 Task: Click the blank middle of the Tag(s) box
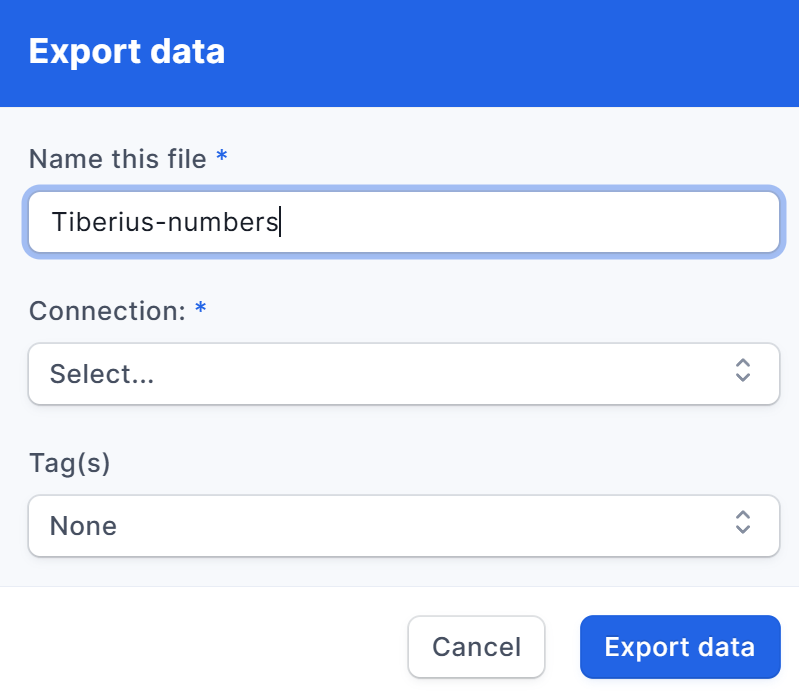click(x=425, y=526)
